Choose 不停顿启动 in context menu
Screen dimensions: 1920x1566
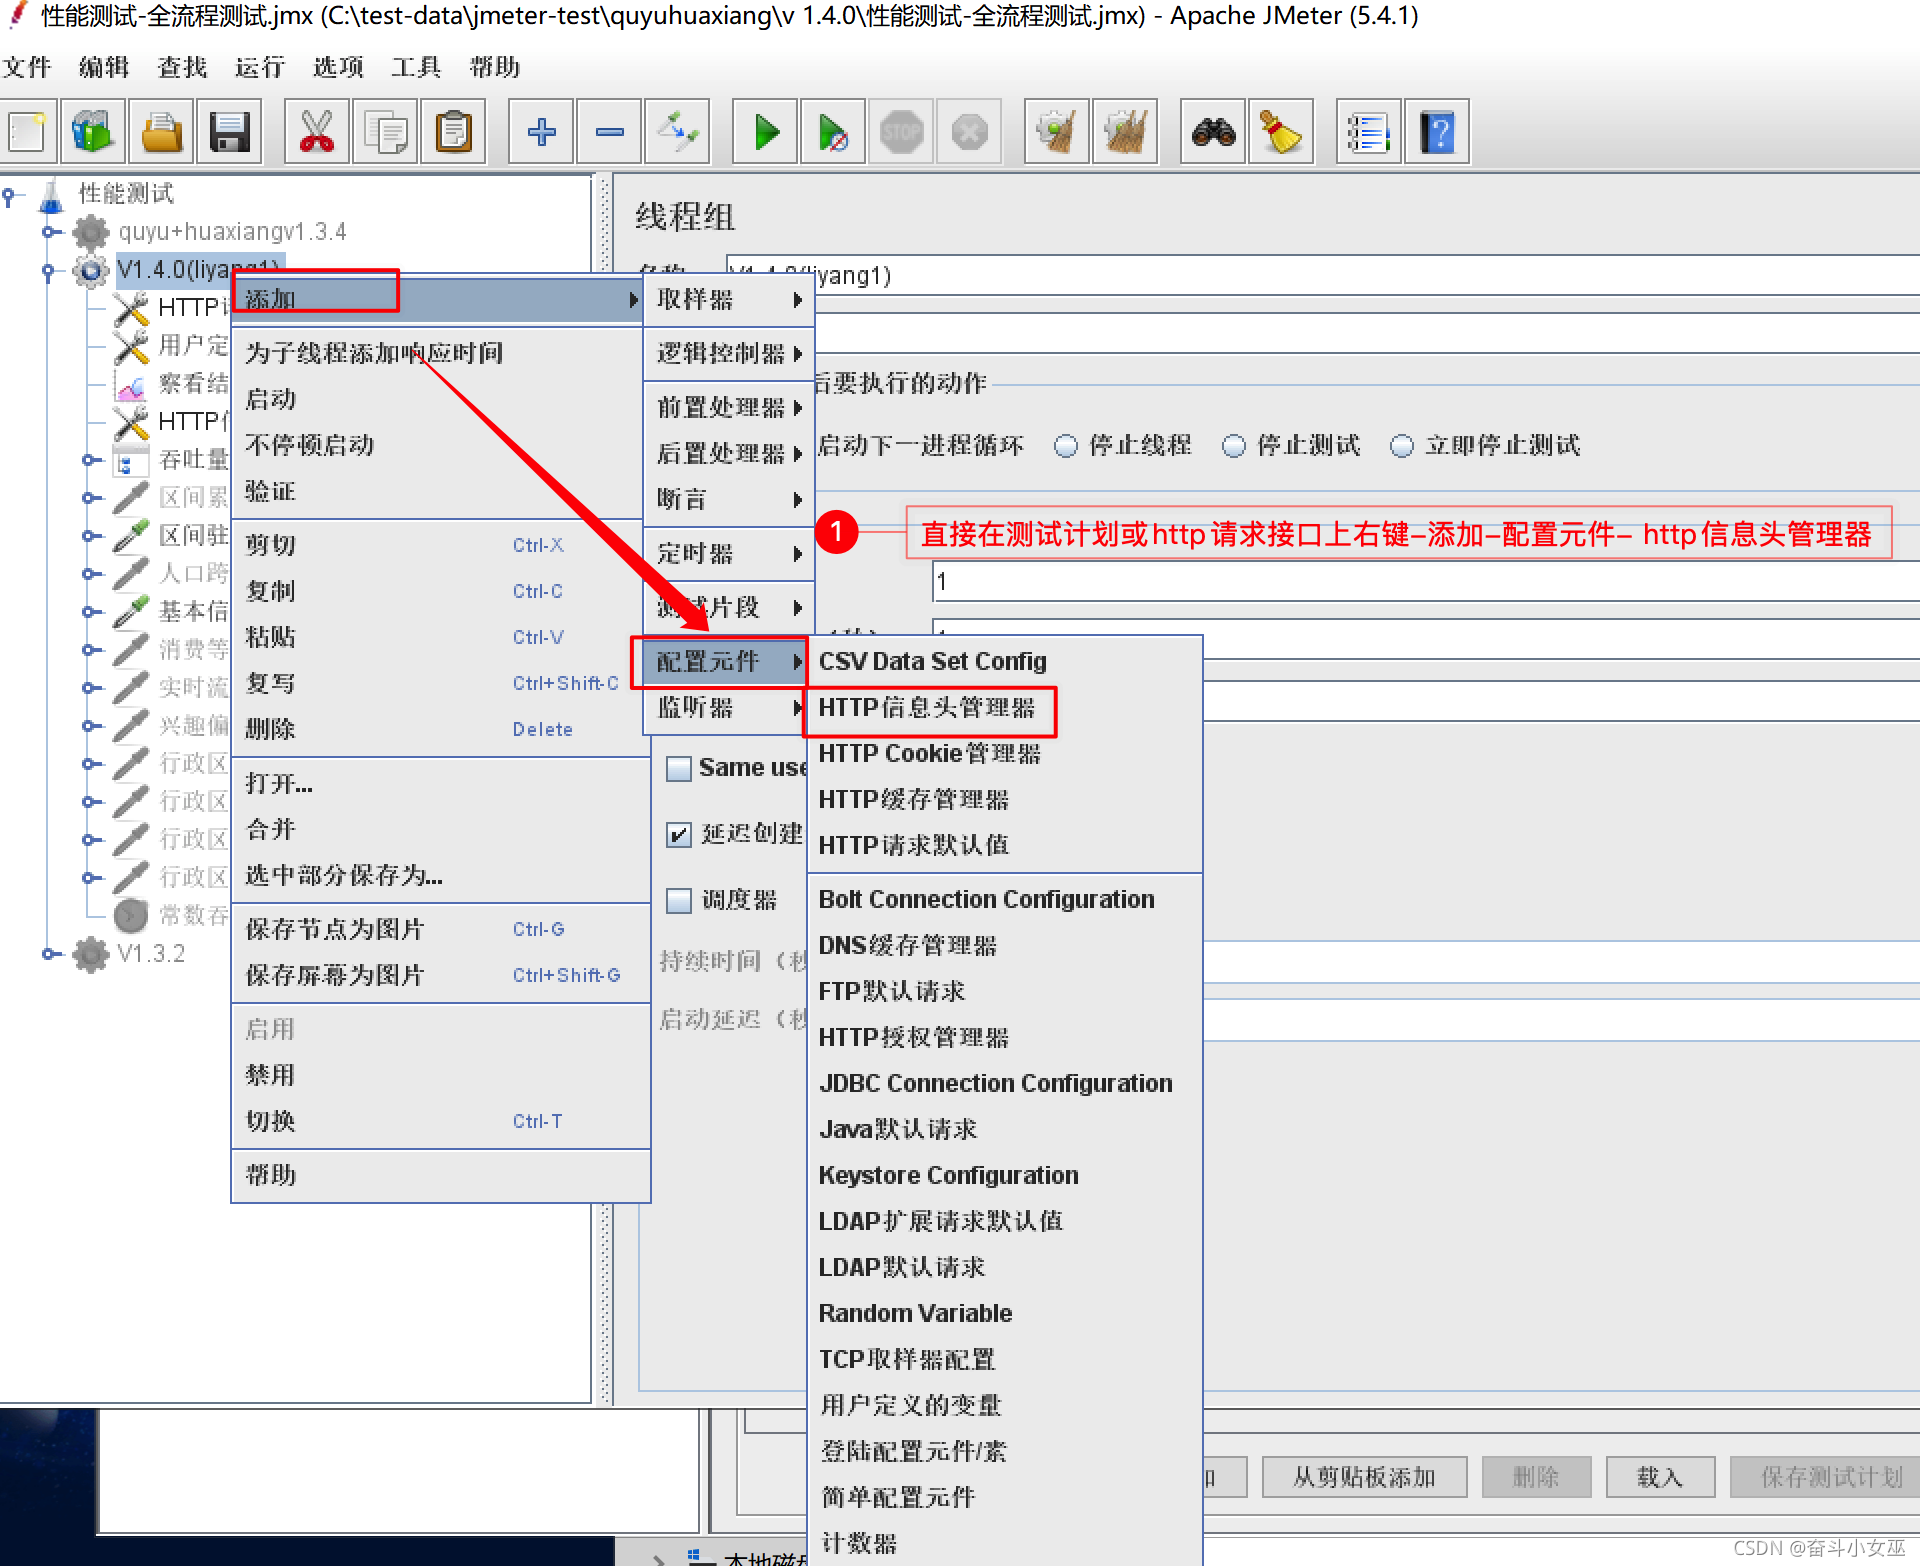point(441,445)
